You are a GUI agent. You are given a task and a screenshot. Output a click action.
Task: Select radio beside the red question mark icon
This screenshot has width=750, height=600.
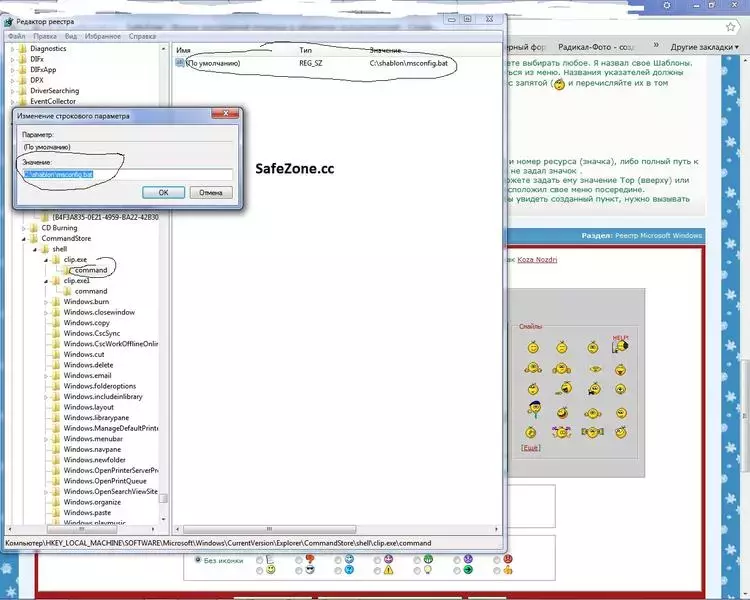pos(298,560)
